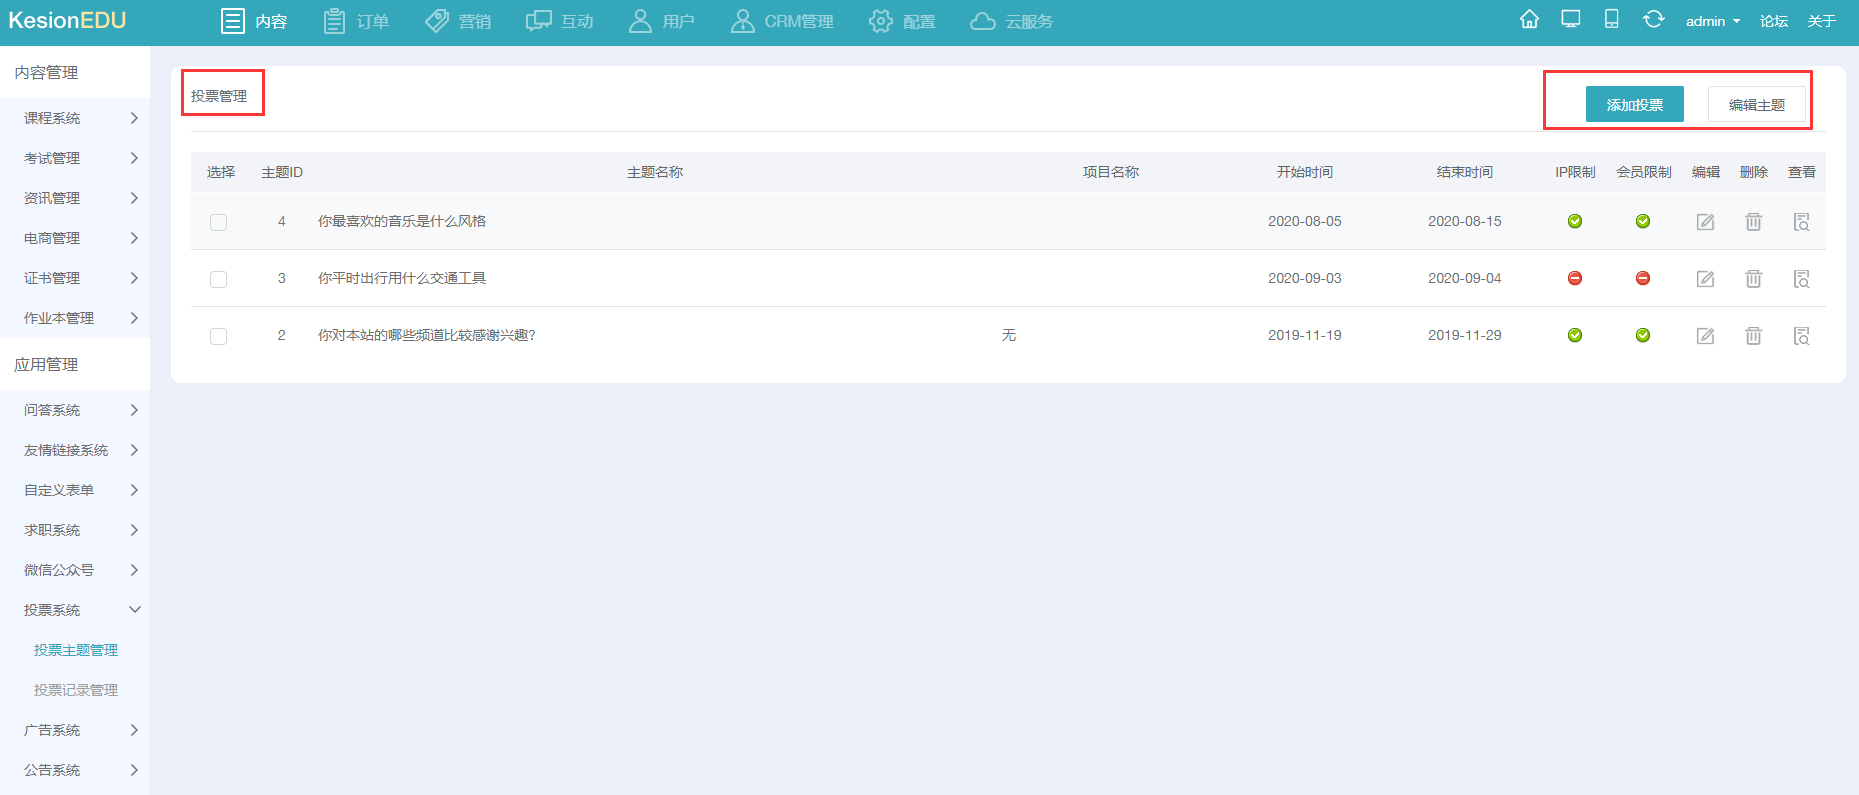Open the 论坛 link
The height and width of the screenshot is (795, 1859).
(1774, 21)
